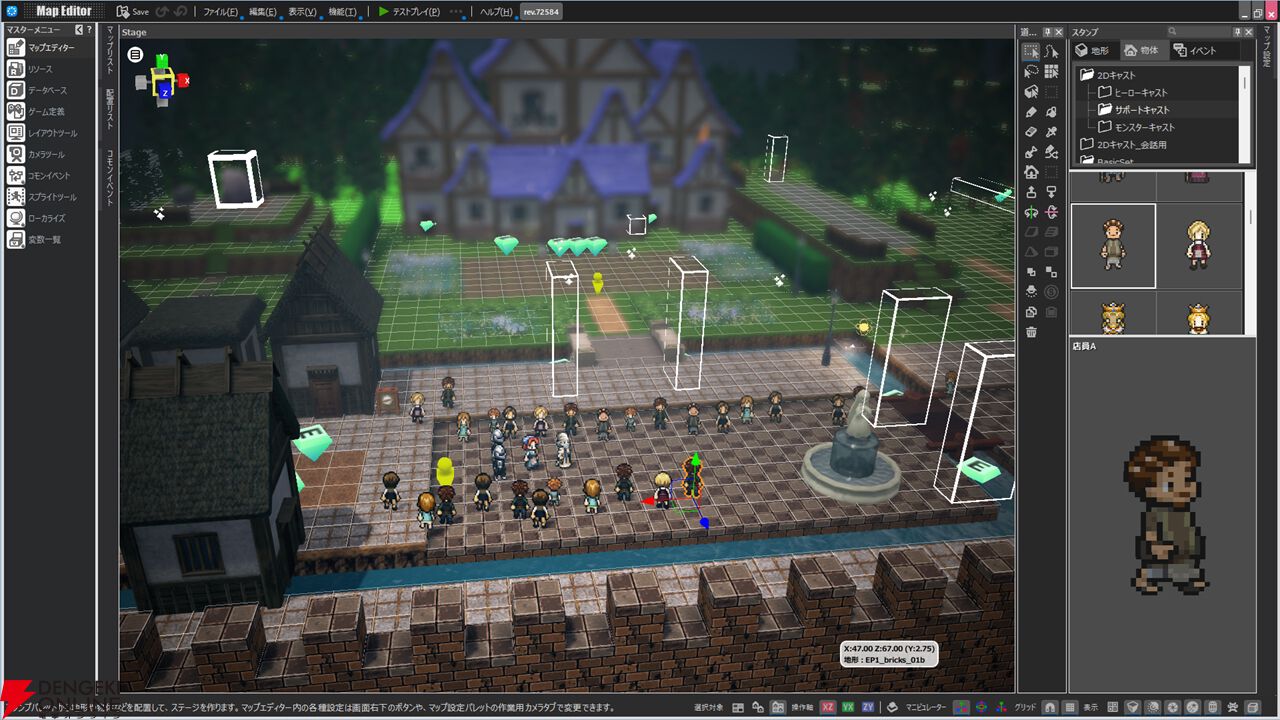Collapse the master menu panel arrow
This screenshot has width=1280, height=720.
79,30
